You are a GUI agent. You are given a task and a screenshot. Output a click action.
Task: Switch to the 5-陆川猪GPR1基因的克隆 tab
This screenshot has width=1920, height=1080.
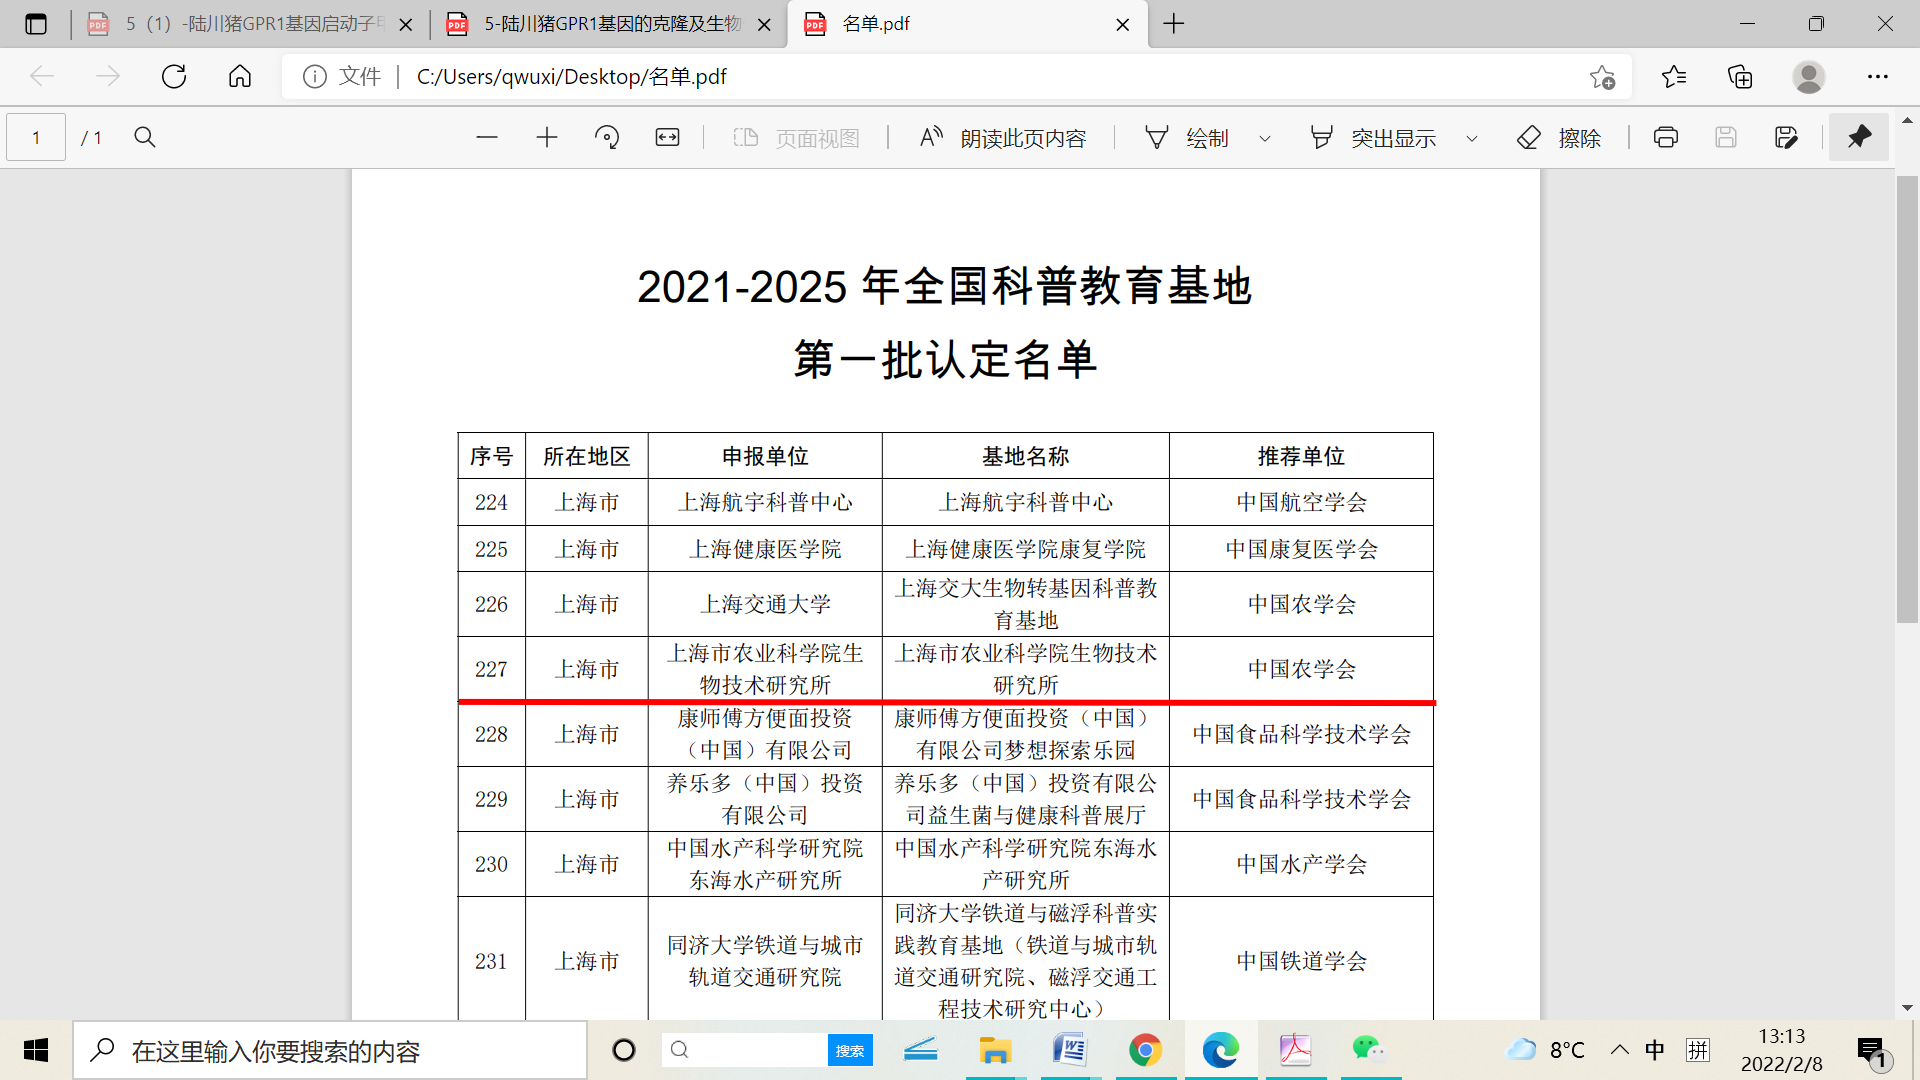610,24
